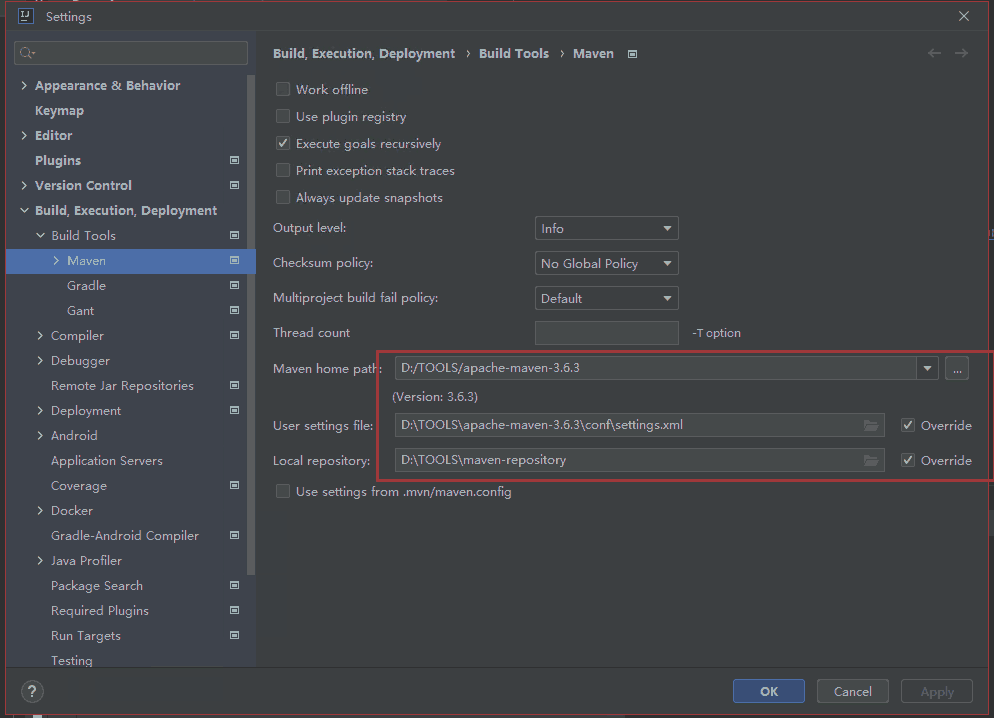Select Java Profiler settings page
This screenshot has height=718, width=994.
pyautogui.click(x=86, y=561)
